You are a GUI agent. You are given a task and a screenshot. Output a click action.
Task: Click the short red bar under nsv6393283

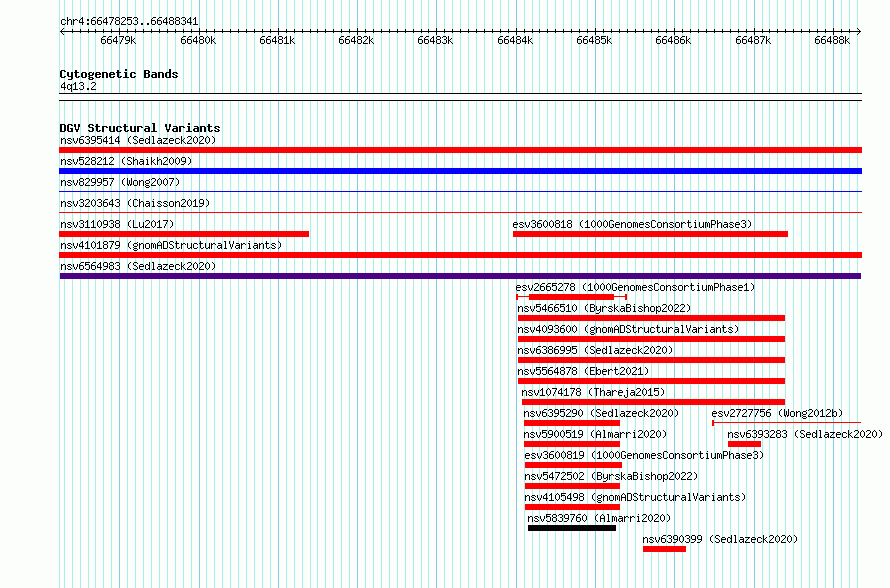(744, 444)
